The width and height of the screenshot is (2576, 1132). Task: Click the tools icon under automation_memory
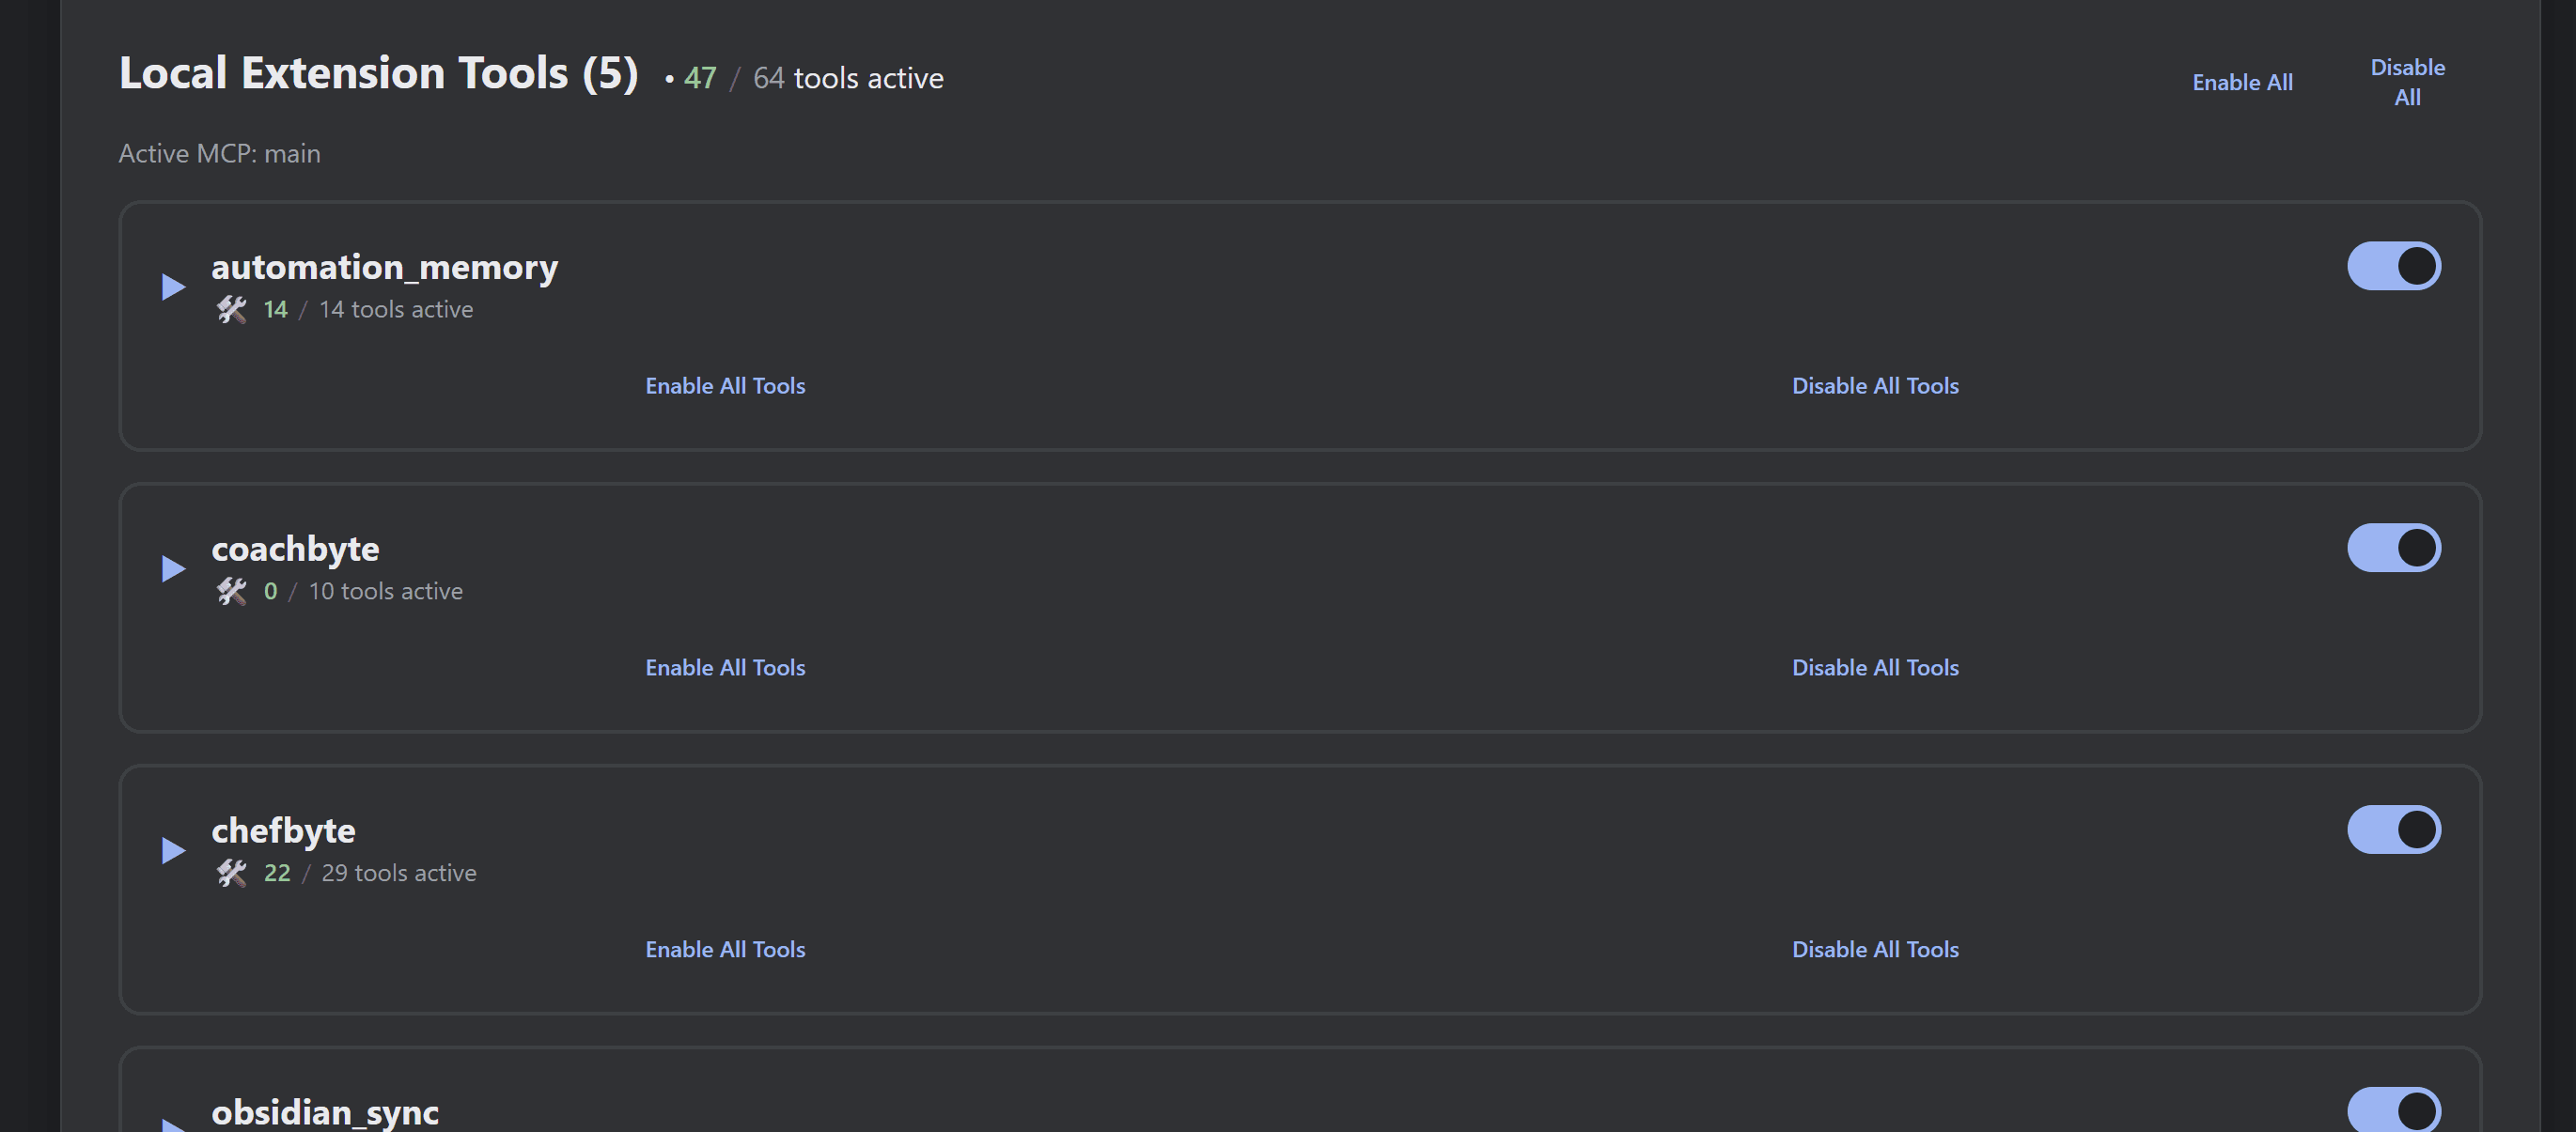click(231, 310)
